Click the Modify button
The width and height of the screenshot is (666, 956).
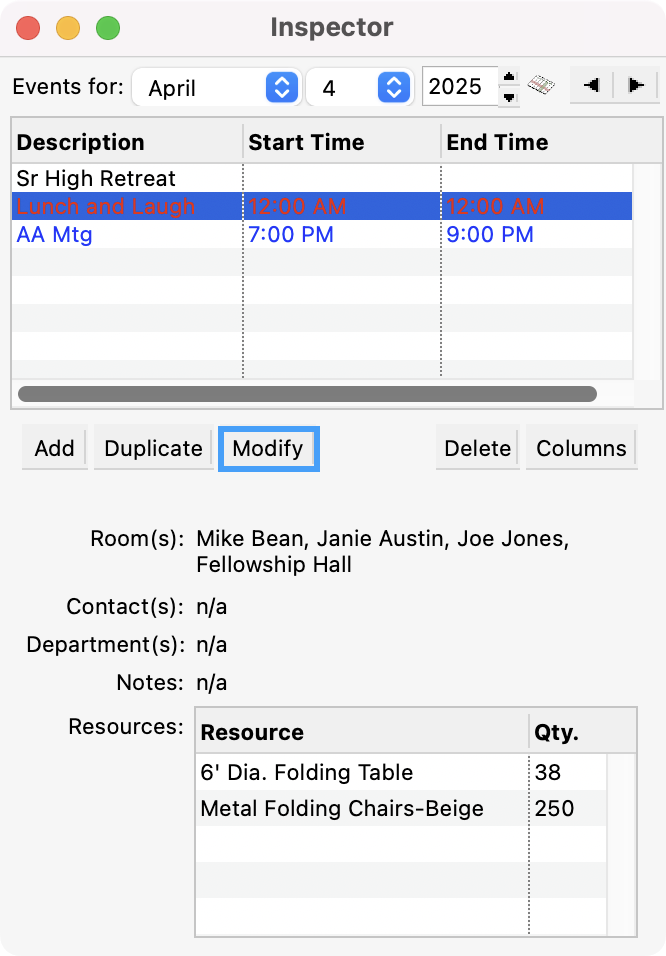(x=268, y=449)
